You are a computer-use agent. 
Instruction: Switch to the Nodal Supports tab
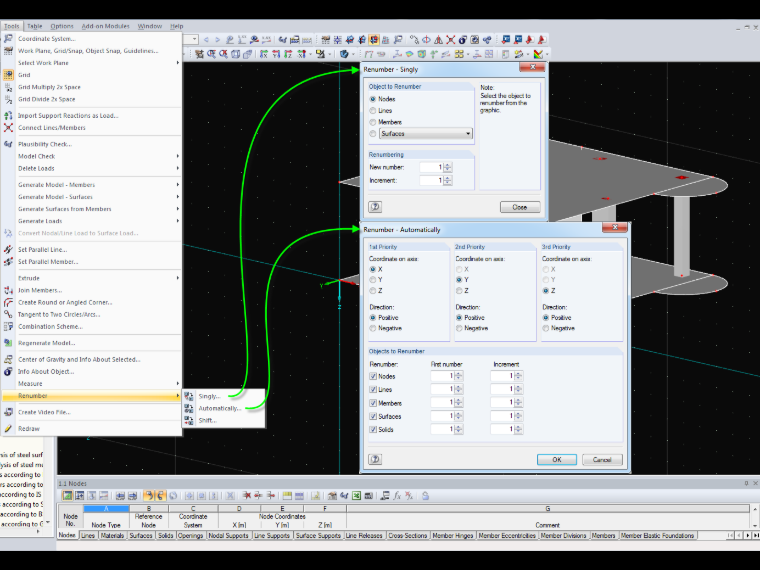(228, 536)
